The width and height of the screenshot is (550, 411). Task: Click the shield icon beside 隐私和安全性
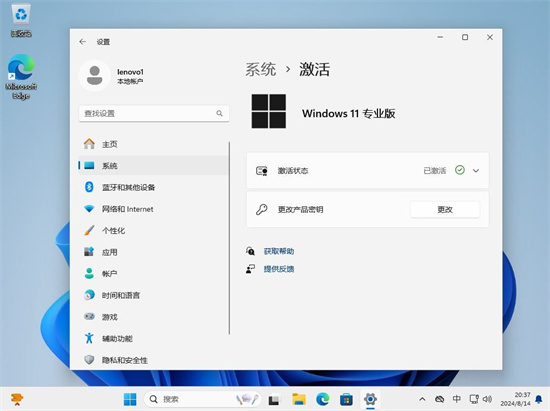tap(89, 360)
